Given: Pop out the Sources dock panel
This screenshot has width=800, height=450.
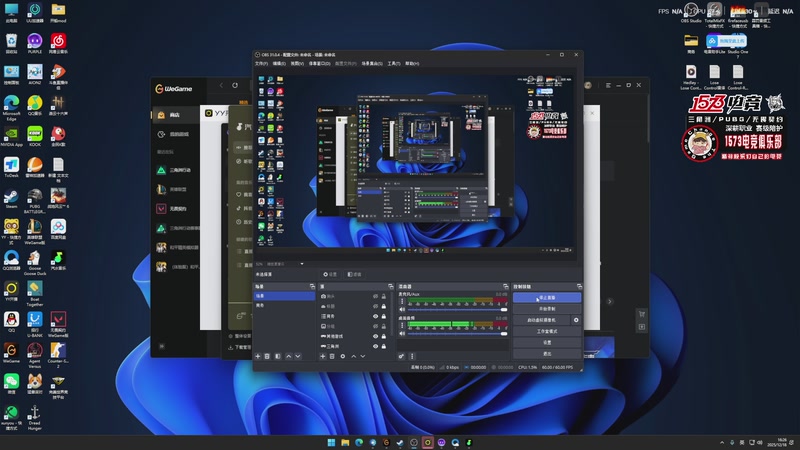Looking at the screenshot, I should (x=391, y=286).
